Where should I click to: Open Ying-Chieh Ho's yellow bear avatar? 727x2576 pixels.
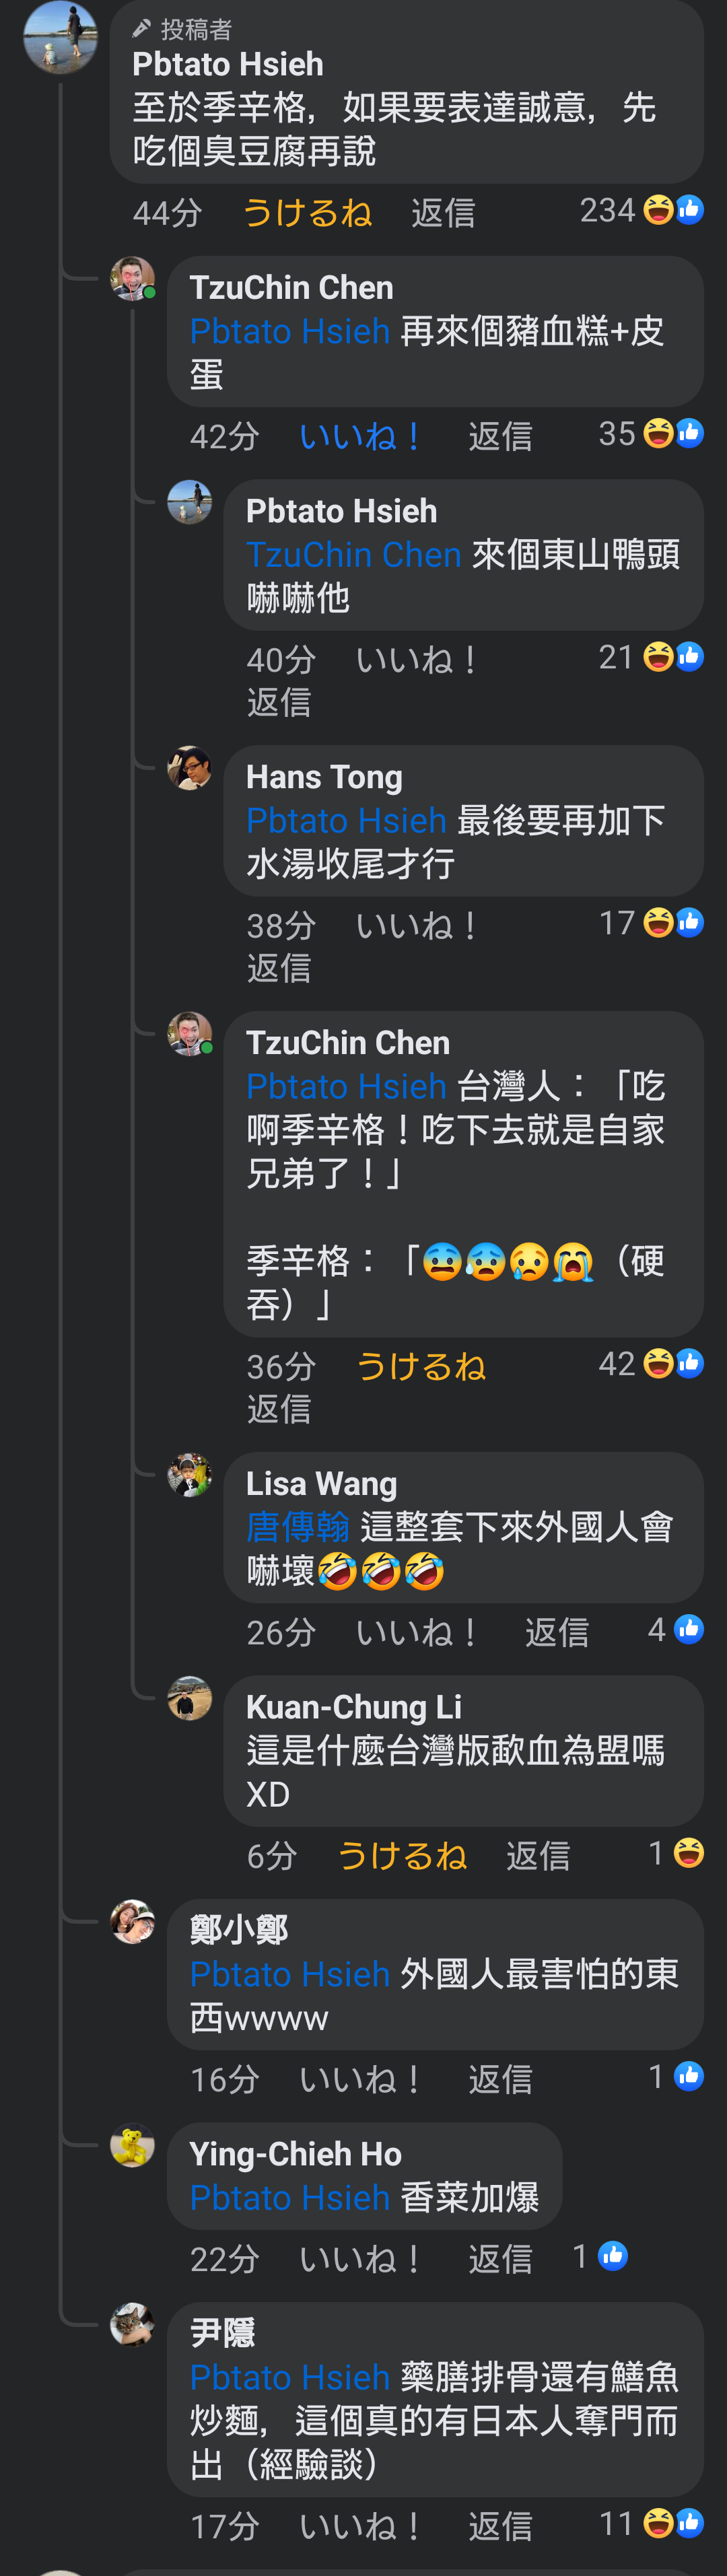click(x=132, y=2145)
